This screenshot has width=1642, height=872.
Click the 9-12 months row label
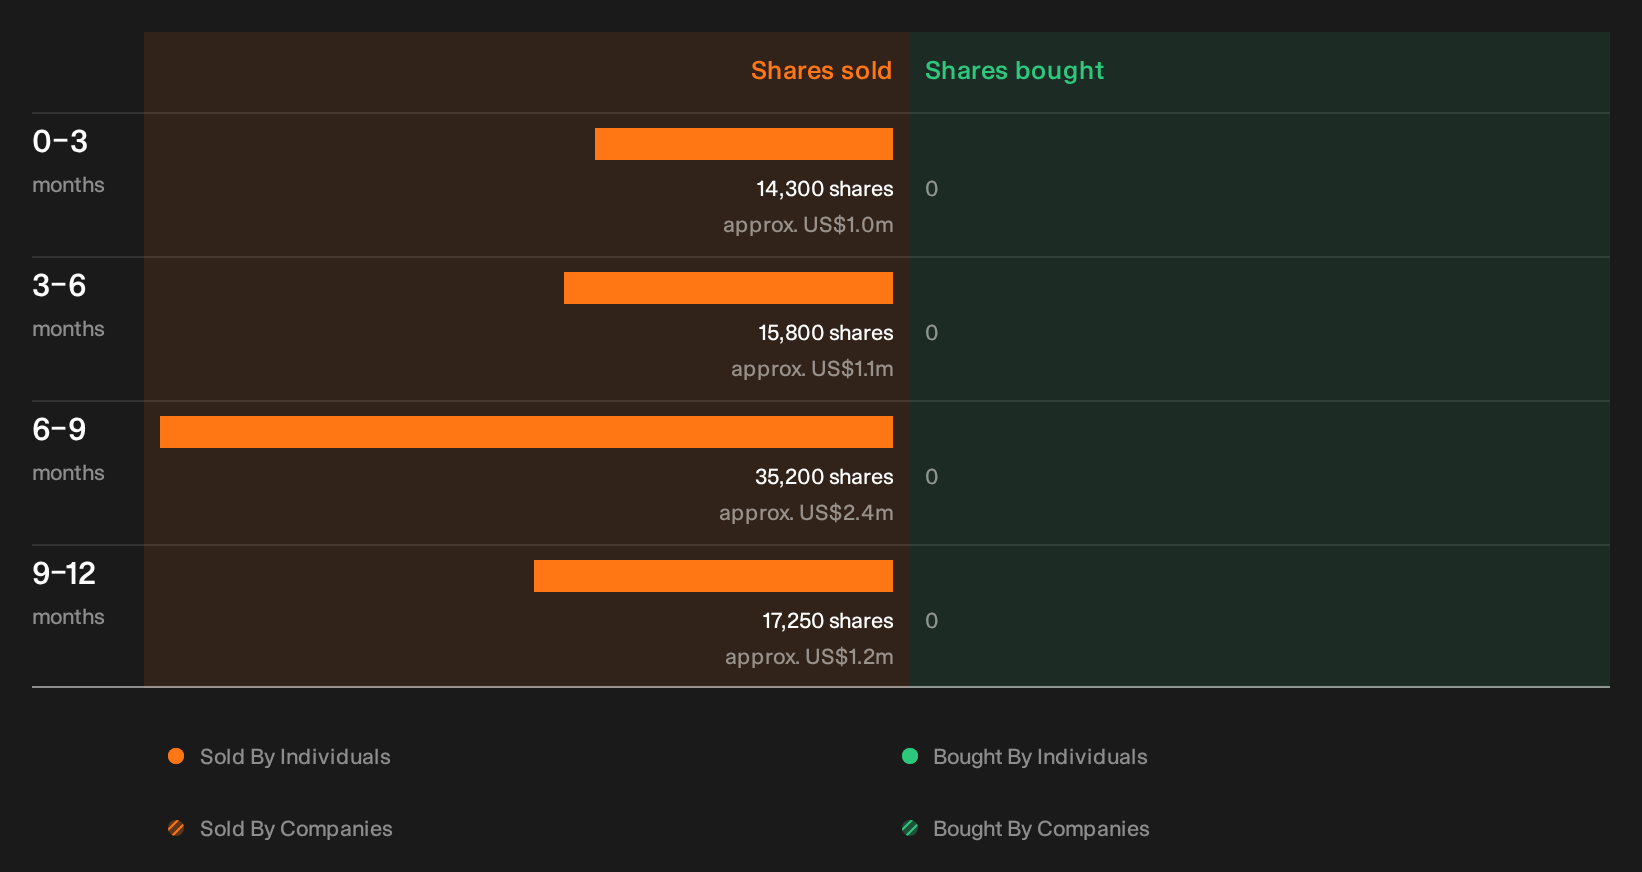[68, 593]
